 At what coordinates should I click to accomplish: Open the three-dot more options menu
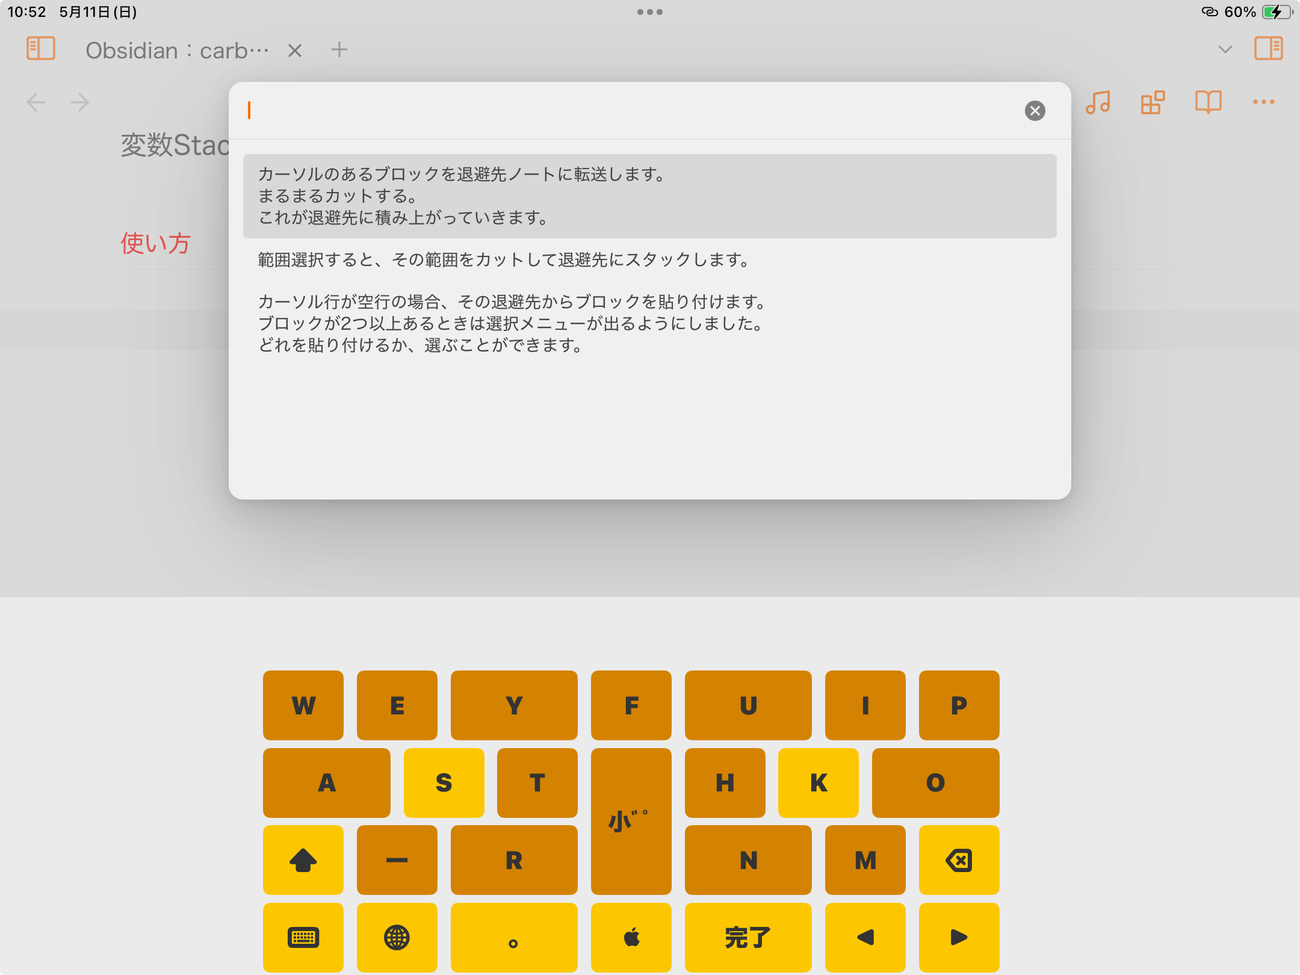(1263, 102)
